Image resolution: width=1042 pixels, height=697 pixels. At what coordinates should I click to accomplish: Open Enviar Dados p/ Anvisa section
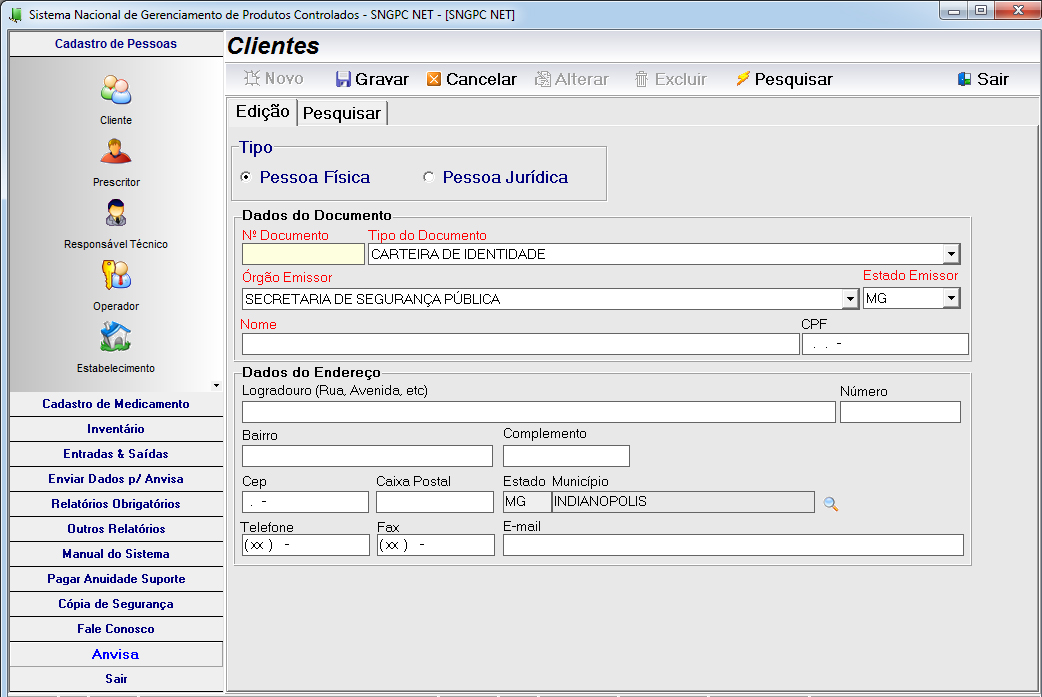point(116,479)
